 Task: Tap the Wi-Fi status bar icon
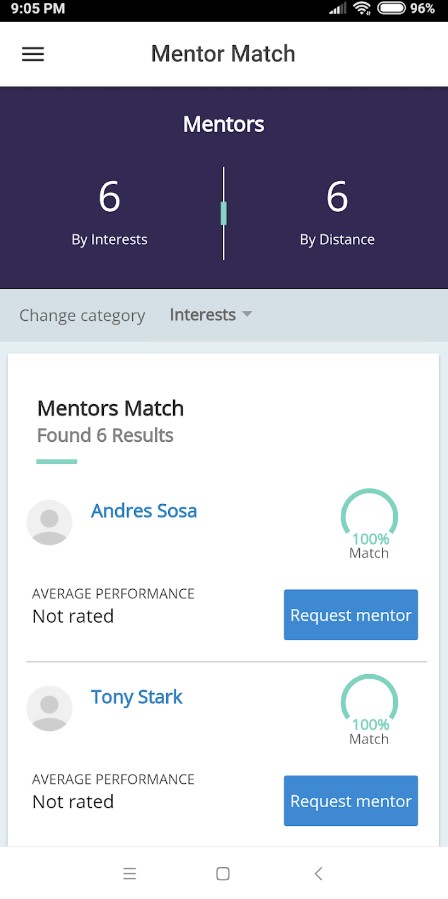(362, 8)
